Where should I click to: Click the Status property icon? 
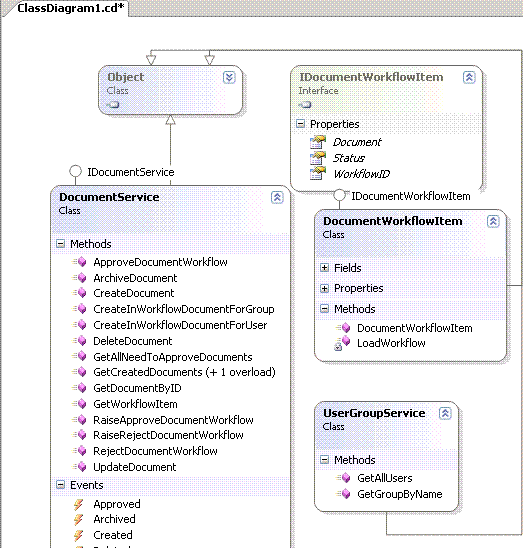[x=317, y=158]
